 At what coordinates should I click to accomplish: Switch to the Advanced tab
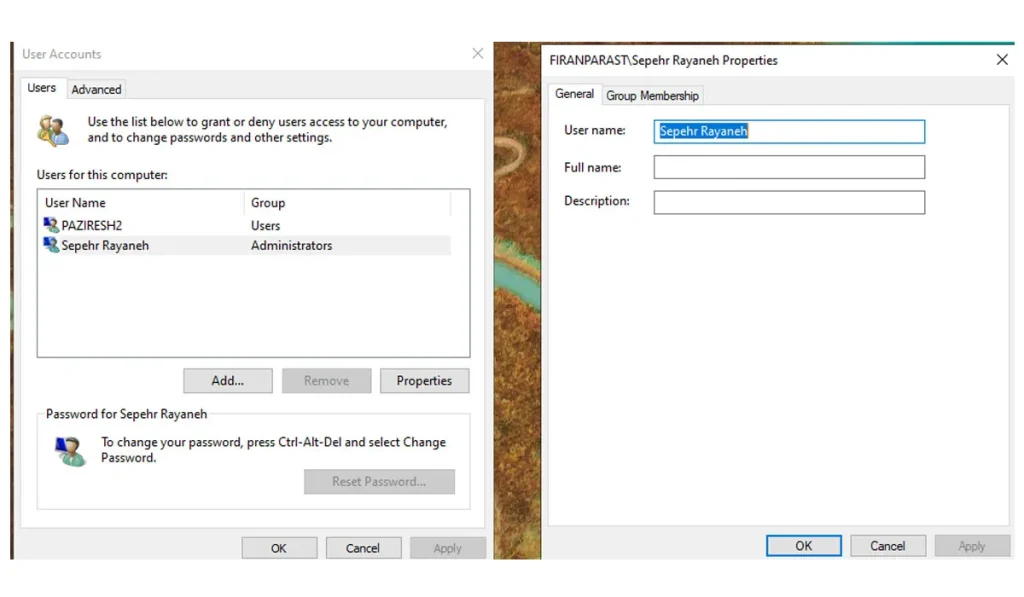click(96, 89)
